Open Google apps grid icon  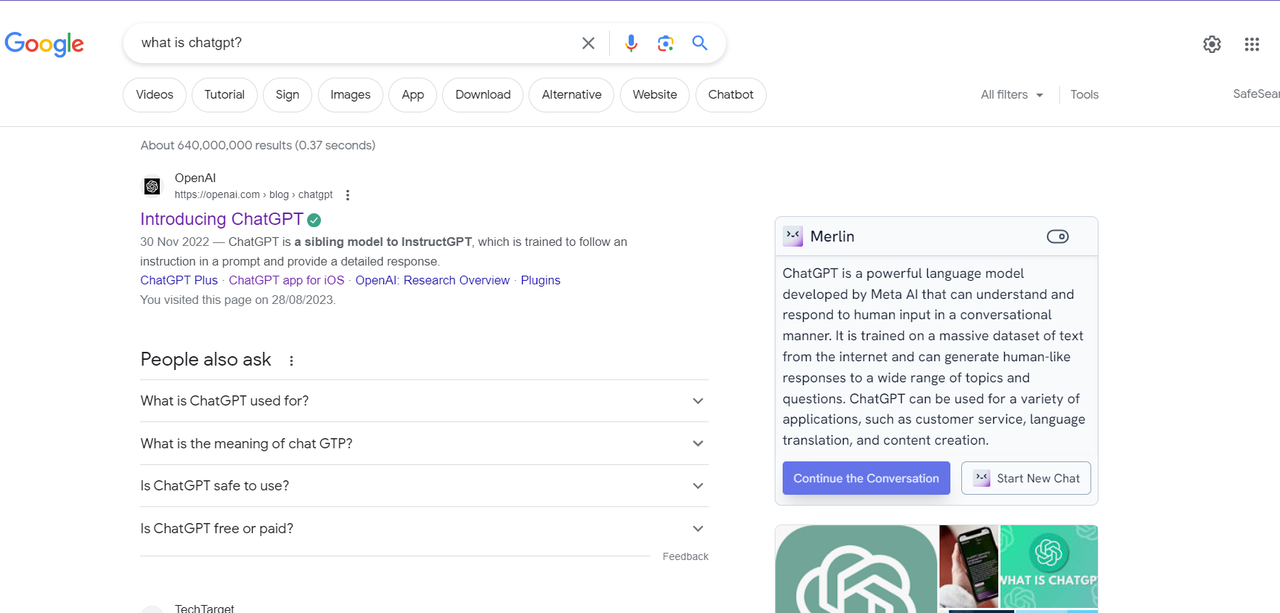[1252, 44]
